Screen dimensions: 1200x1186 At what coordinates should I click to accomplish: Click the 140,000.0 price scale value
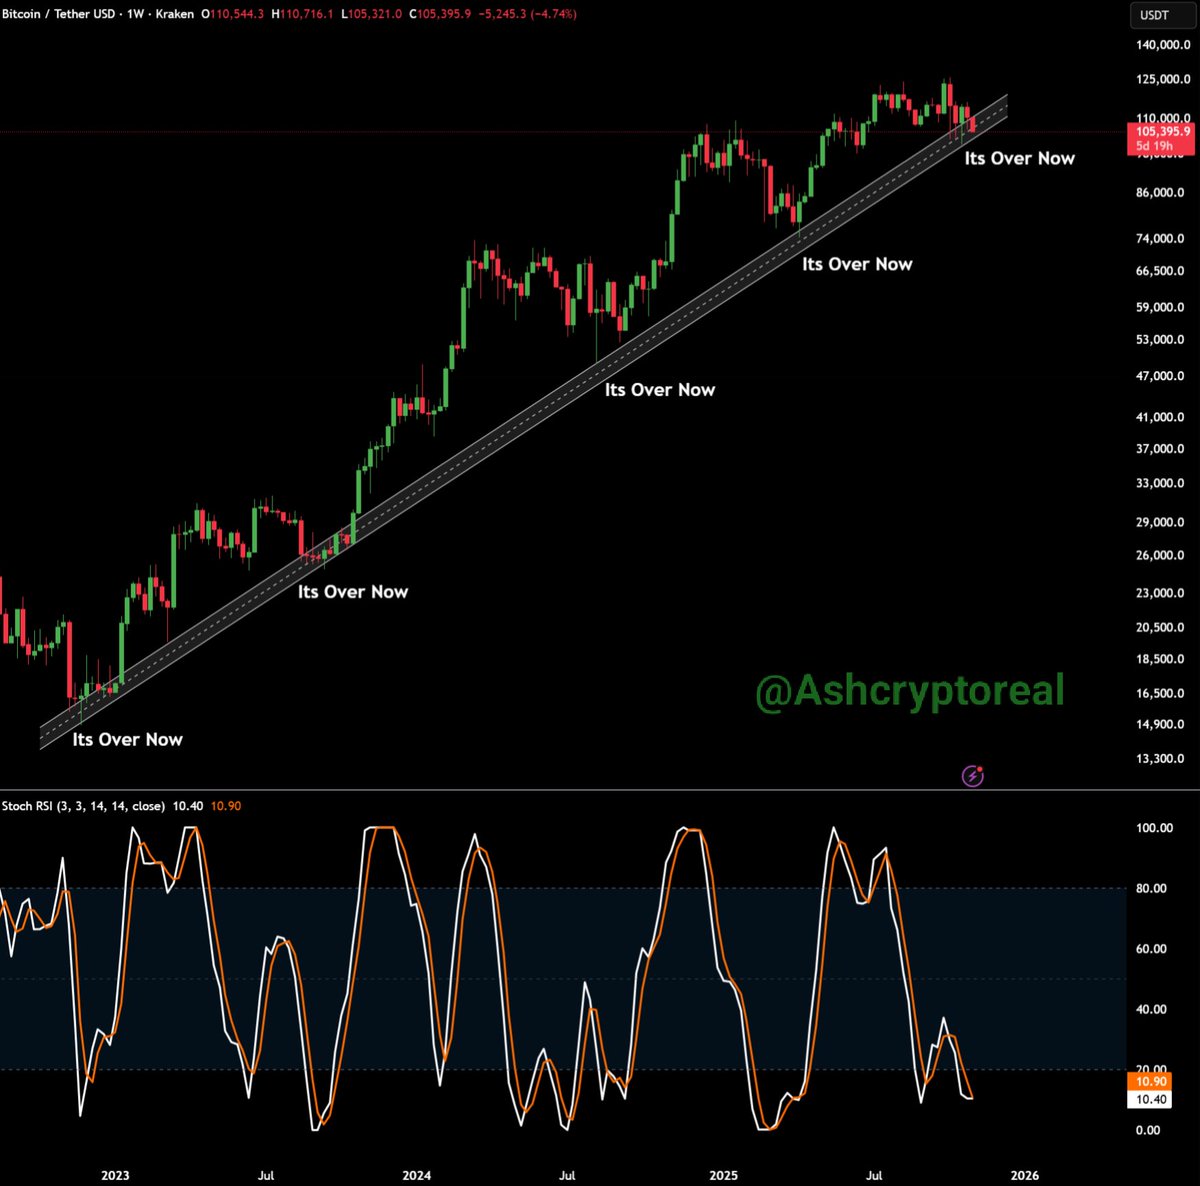click(x=1164, y=43)
